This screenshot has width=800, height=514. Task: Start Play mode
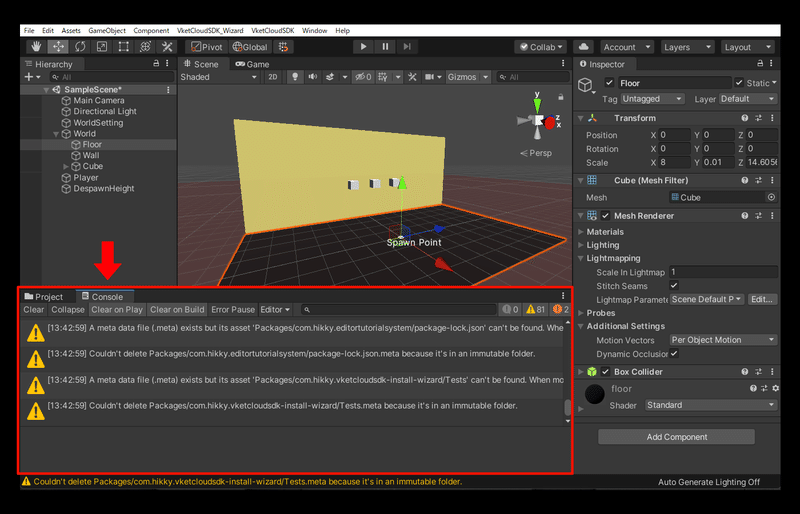363,47
